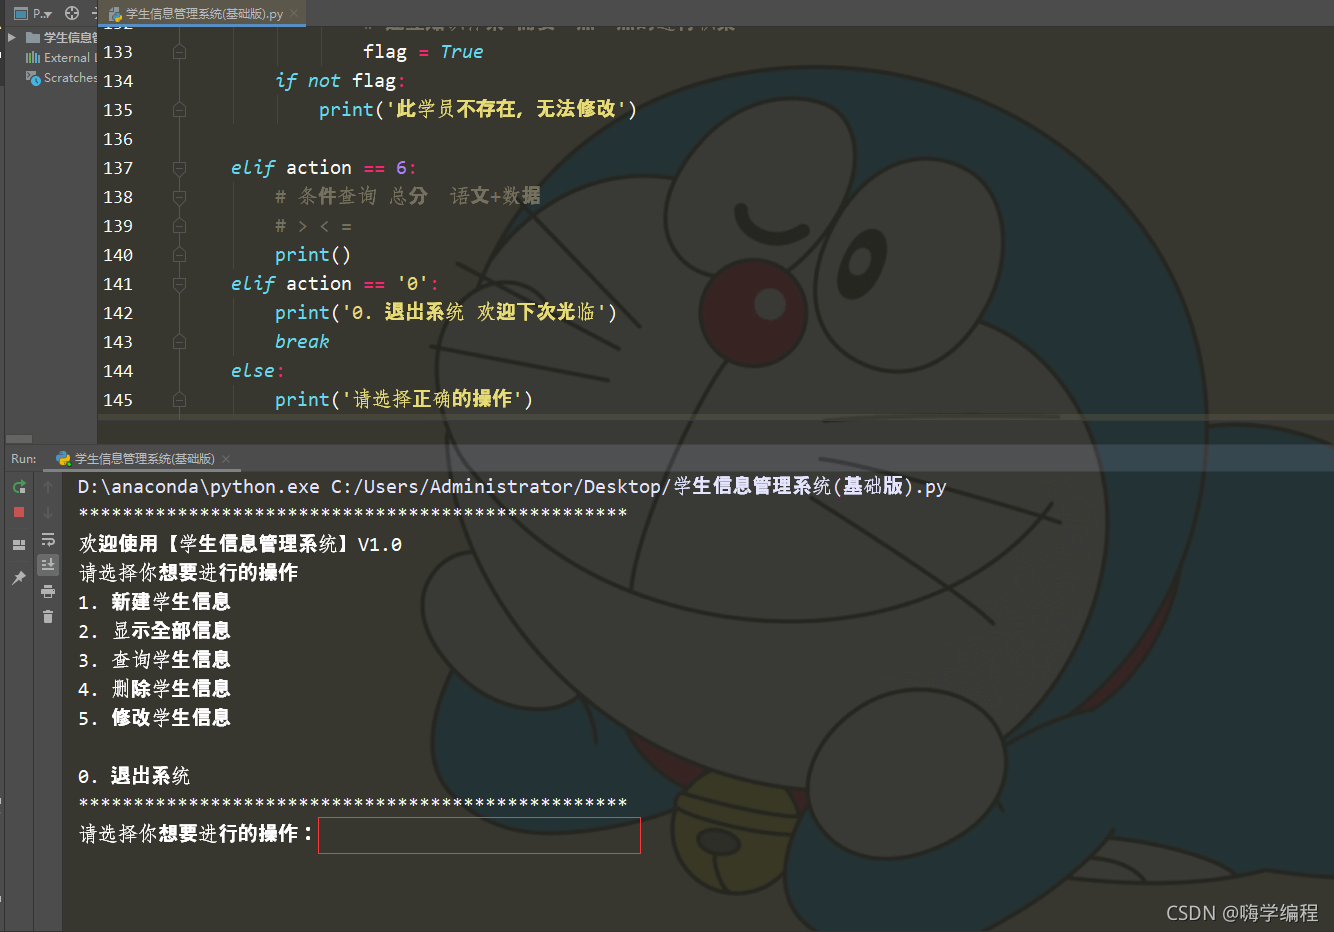Close the 学生信息管理系统(基础版).py editor tab
This screenshot has width=1334, height=932.
tap(294, 14)
